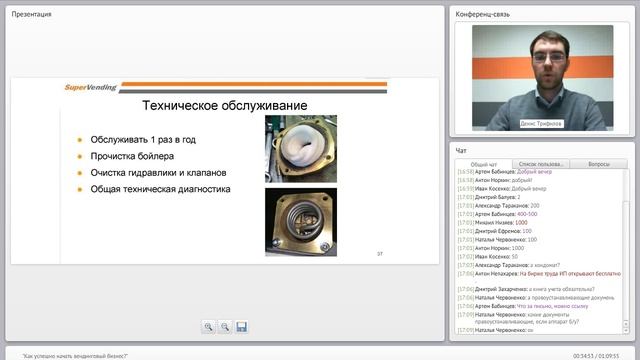Click Артем Бабинцев's Добрый вечер message

[x=505, y=172]
